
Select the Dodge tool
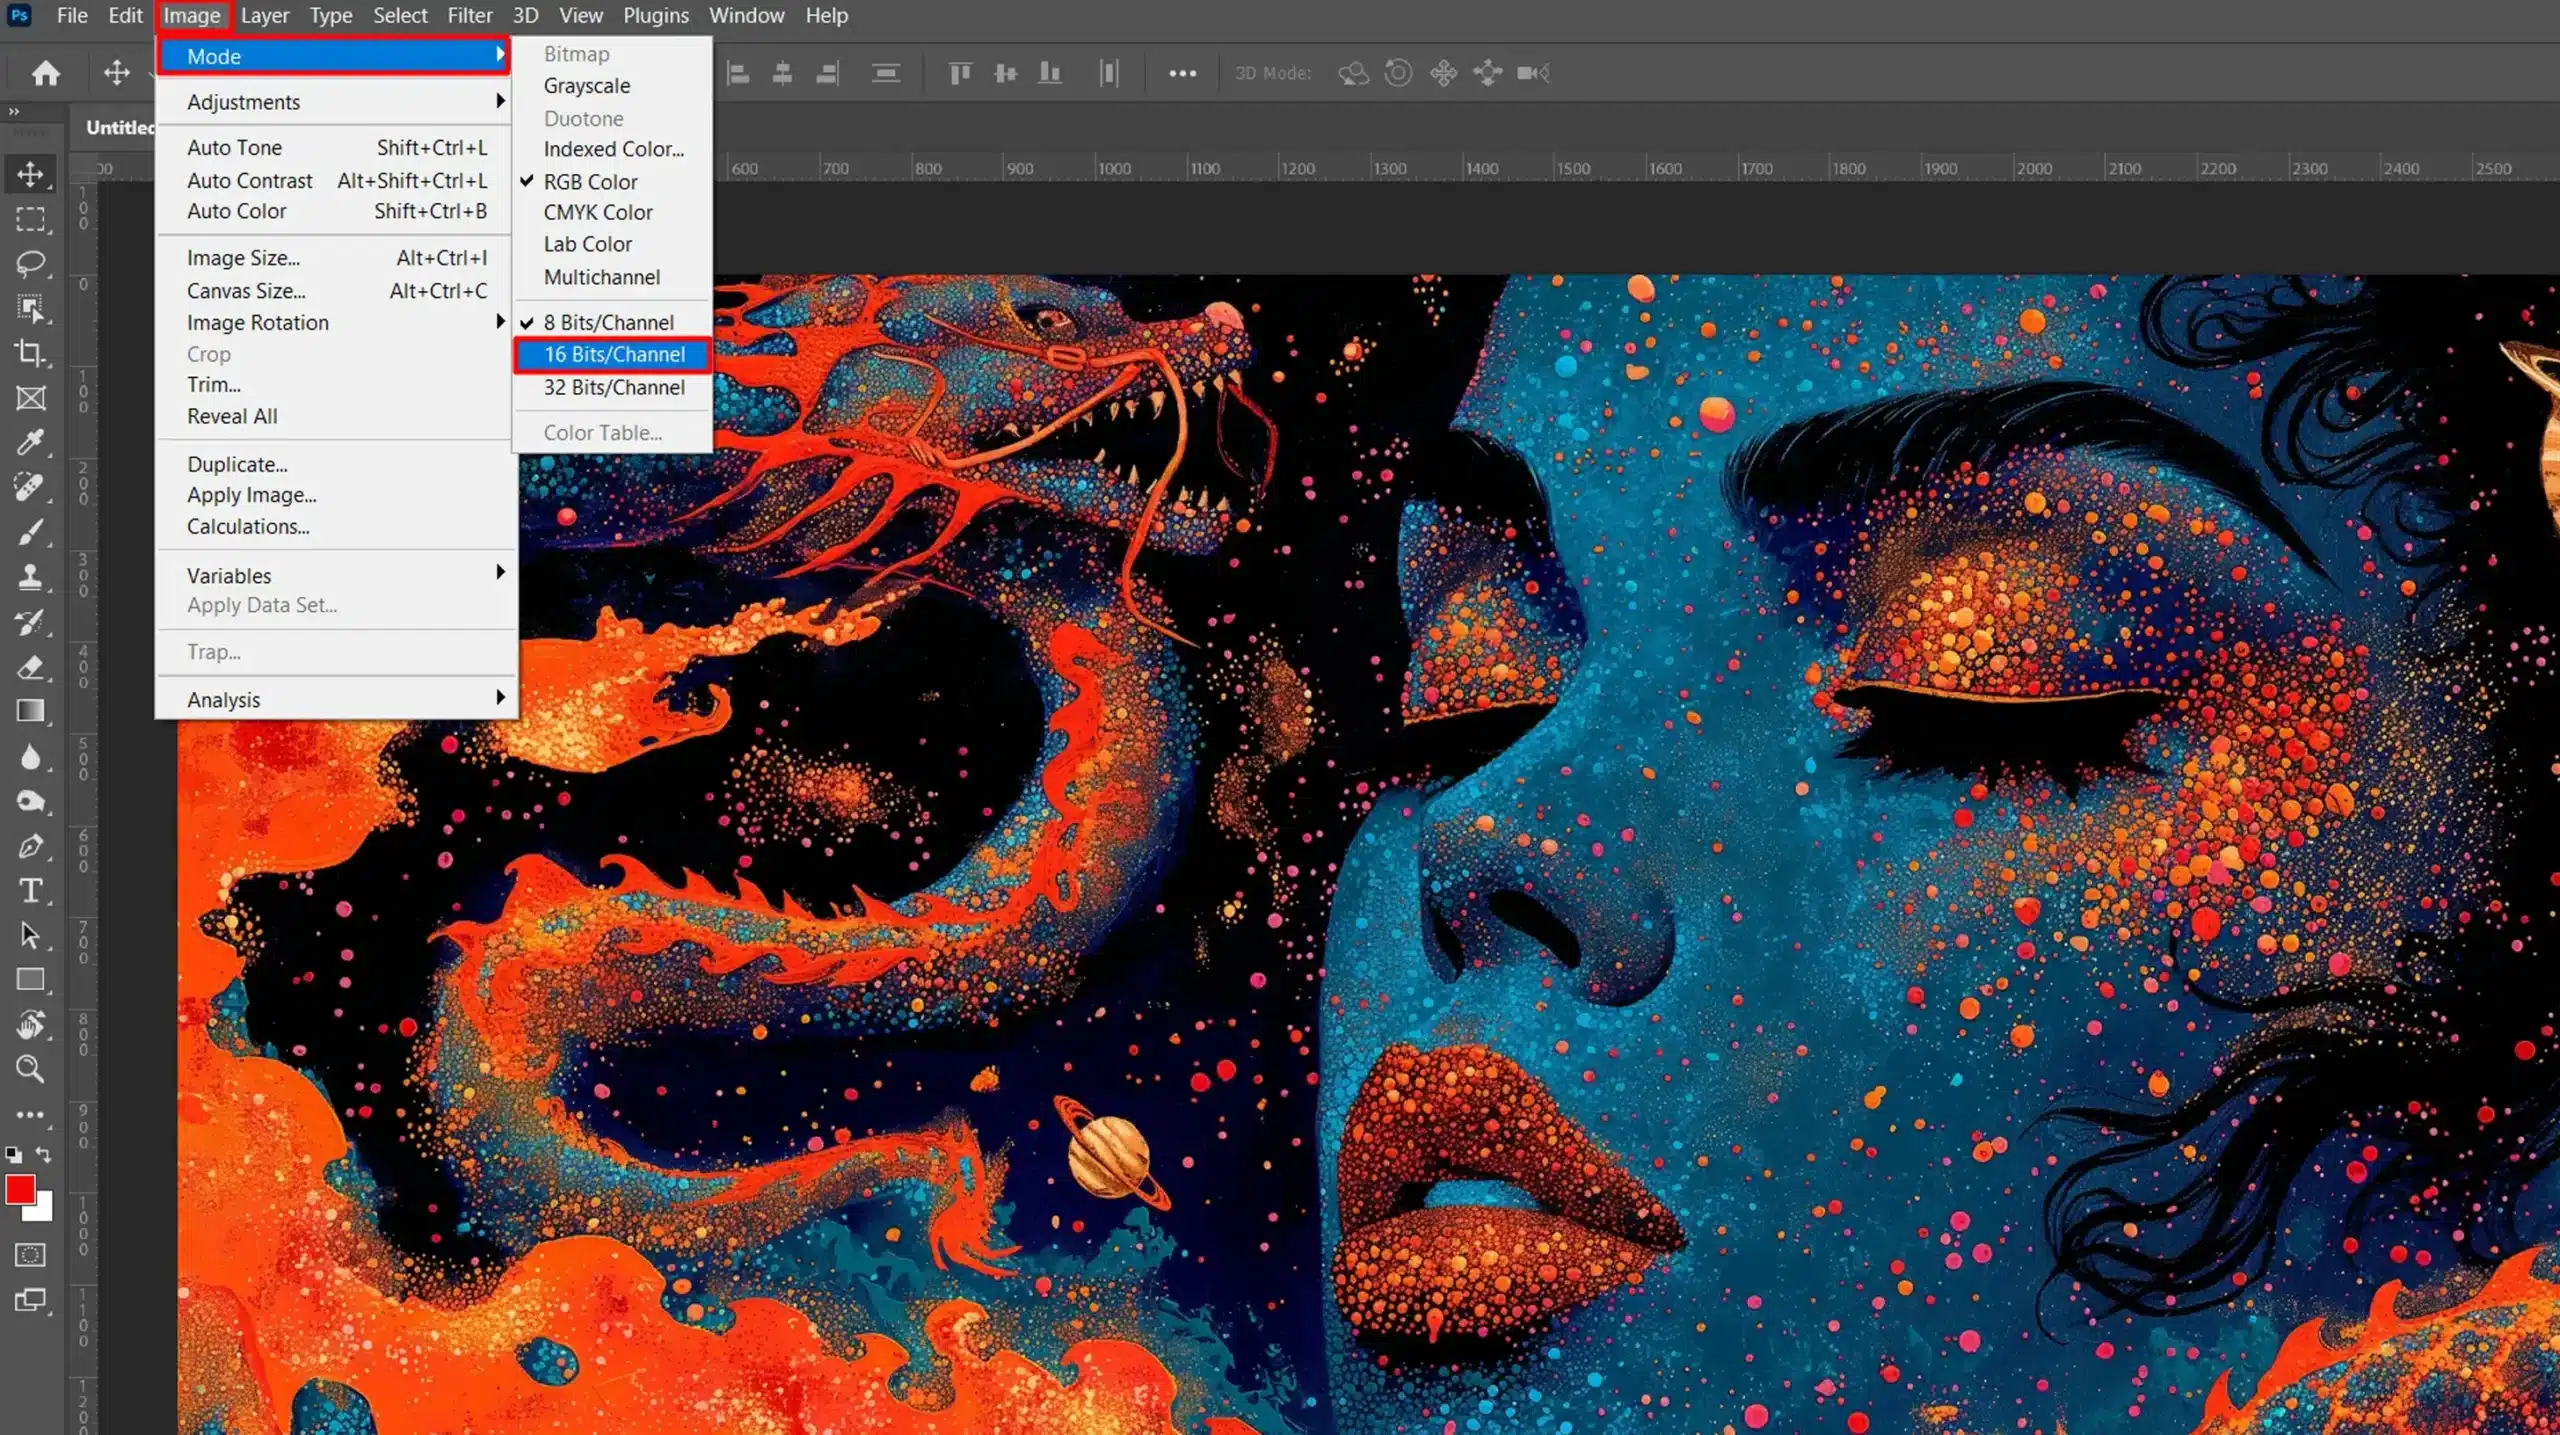(30, 801)
